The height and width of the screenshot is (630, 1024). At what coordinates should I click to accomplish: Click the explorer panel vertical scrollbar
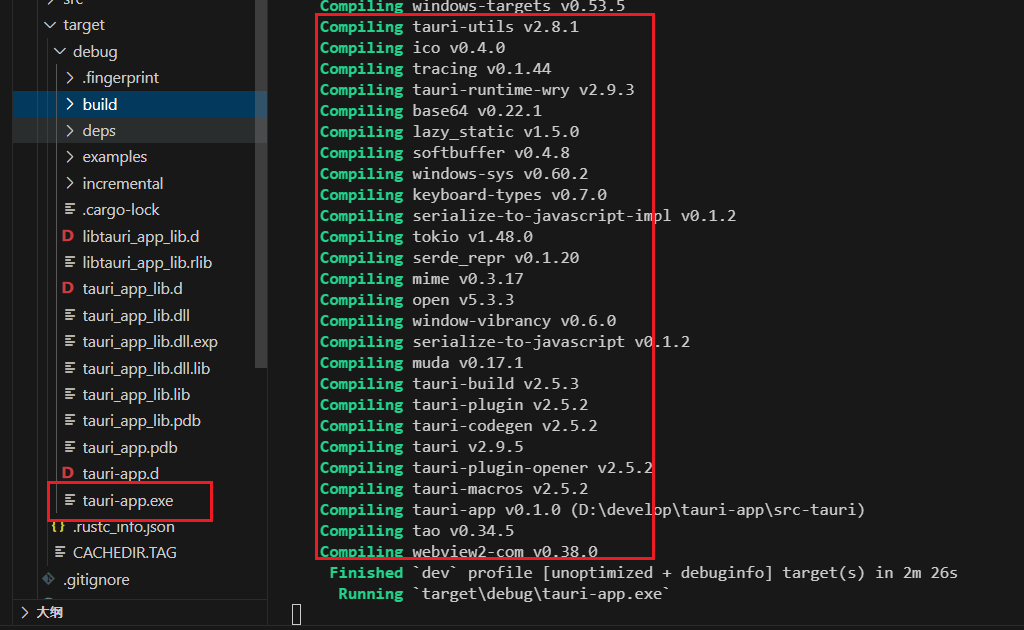262,200
